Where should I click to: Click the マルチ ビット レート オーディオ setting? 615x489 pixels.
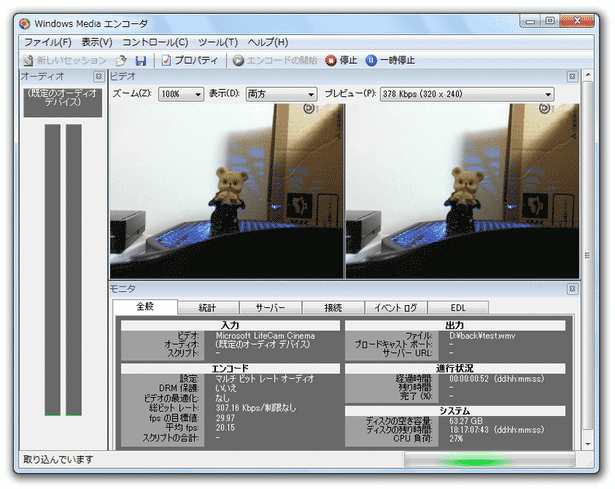coord(265,379)
